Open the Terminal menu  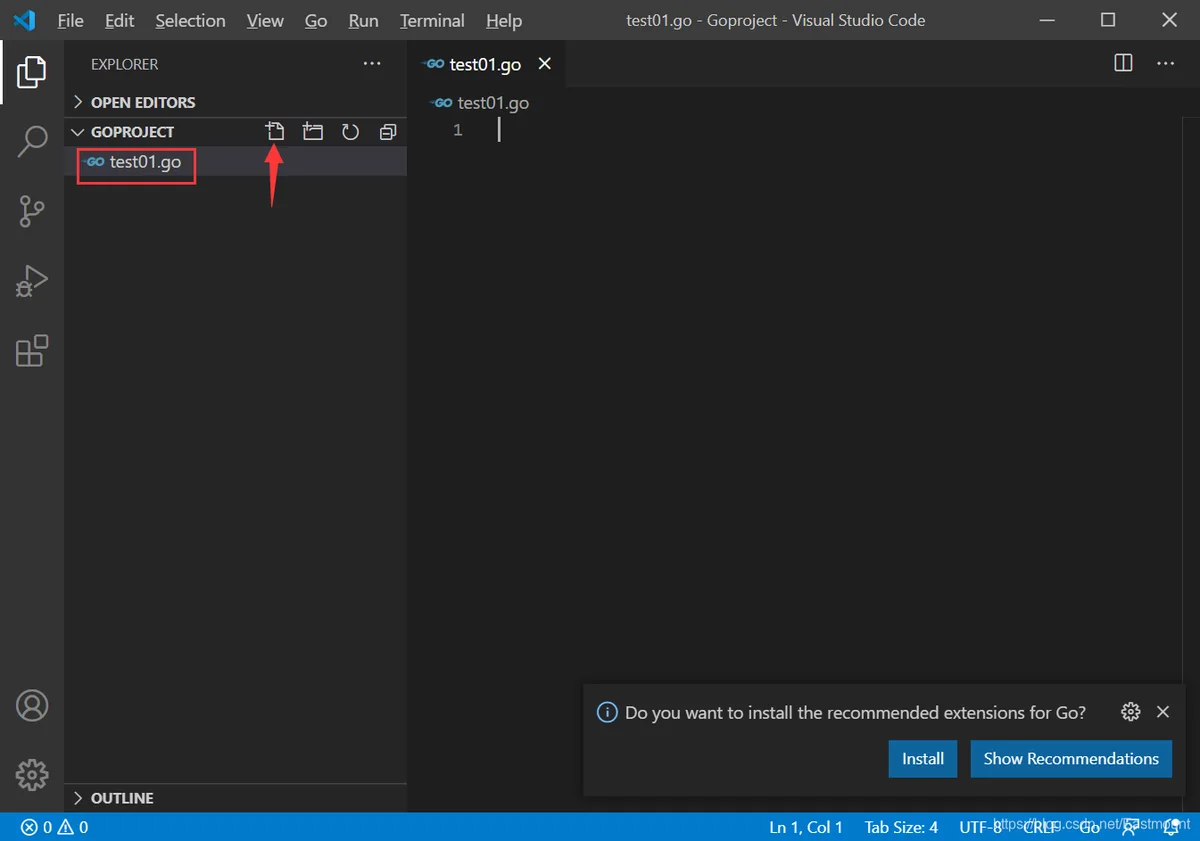click(432, 20)
